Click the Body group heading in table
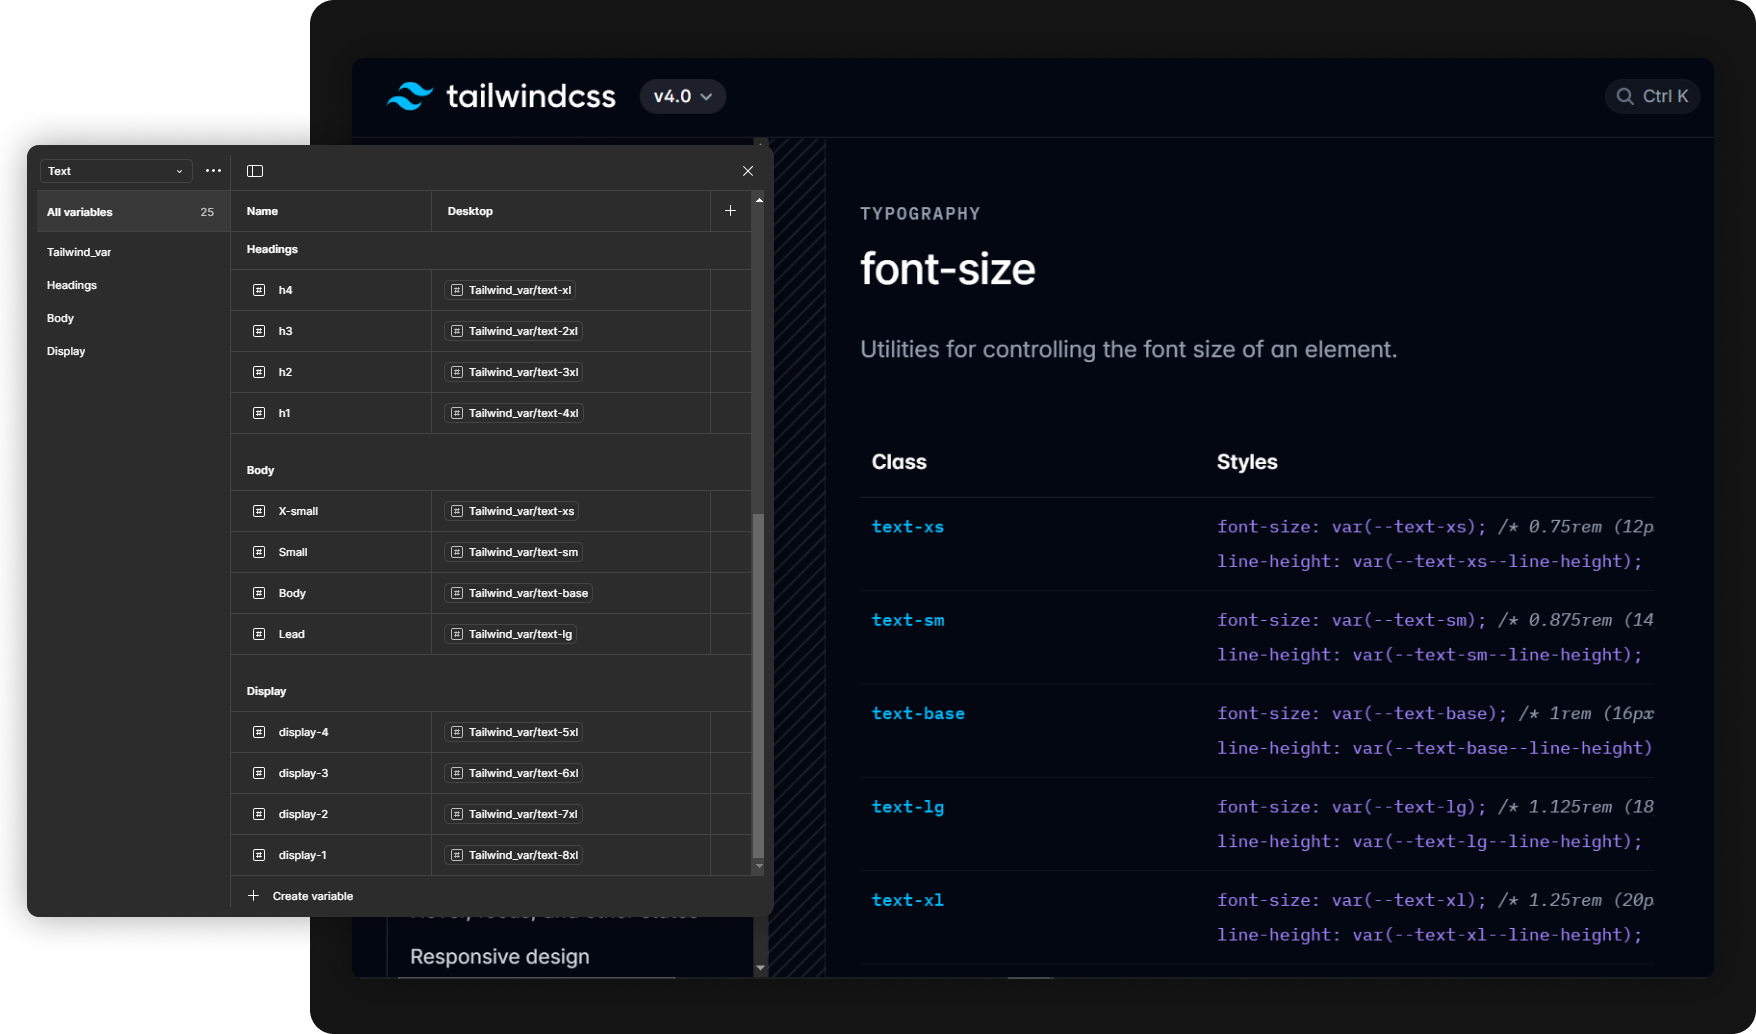Viewport: 1756px width, 1034px height. 260,470
